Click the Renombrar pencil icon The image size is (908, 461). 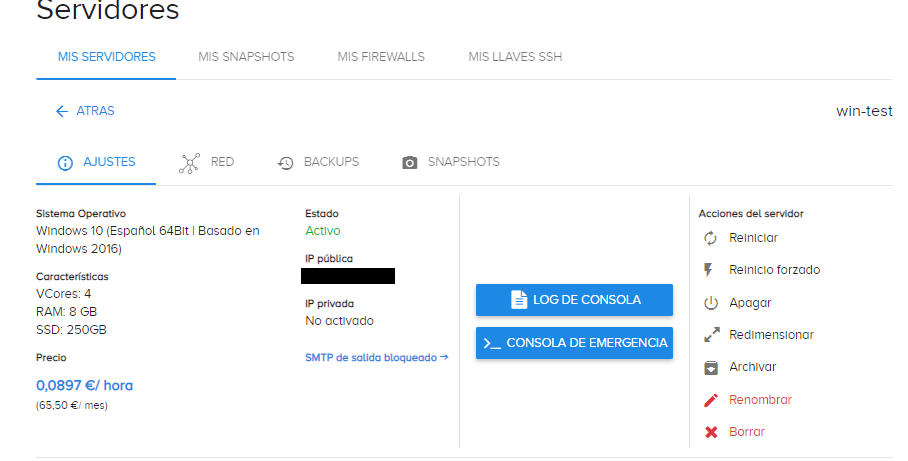tap(711, 400)
